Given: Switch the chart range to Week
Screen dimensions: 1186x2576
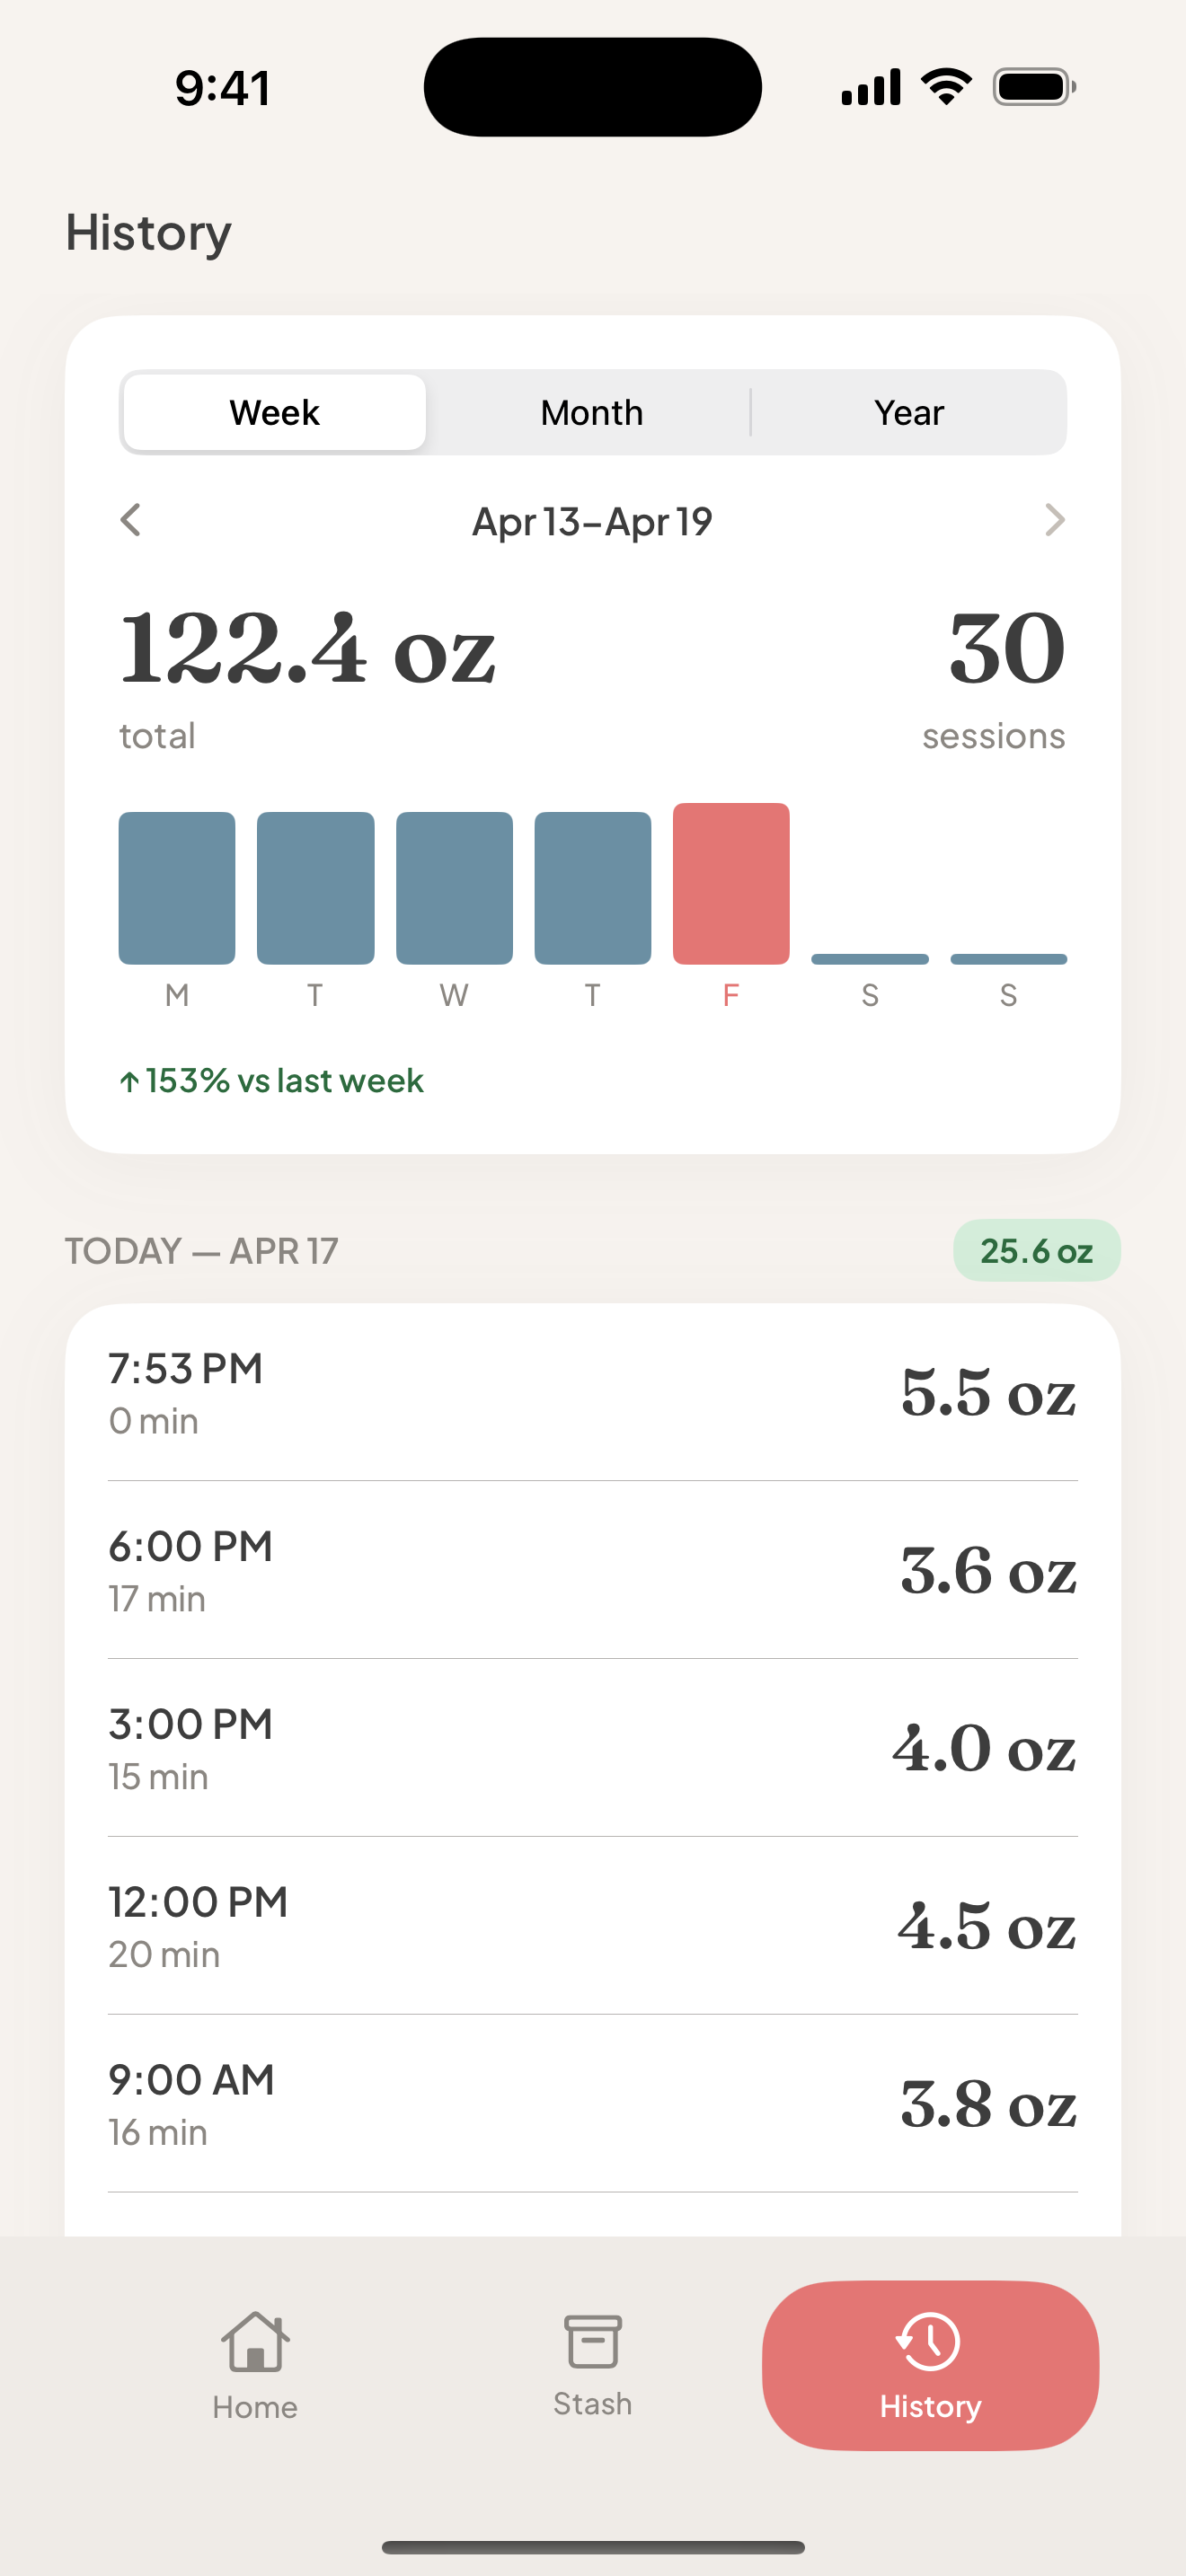Looking at the screenshot, I should [275, 412].
